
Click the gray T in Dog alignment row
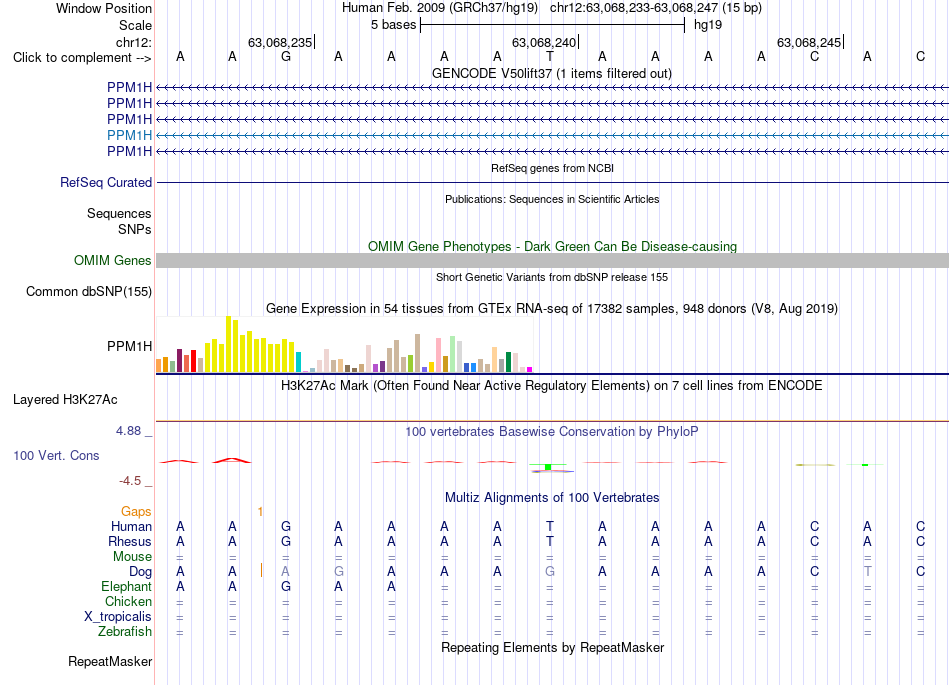click(x=868, y=571)
